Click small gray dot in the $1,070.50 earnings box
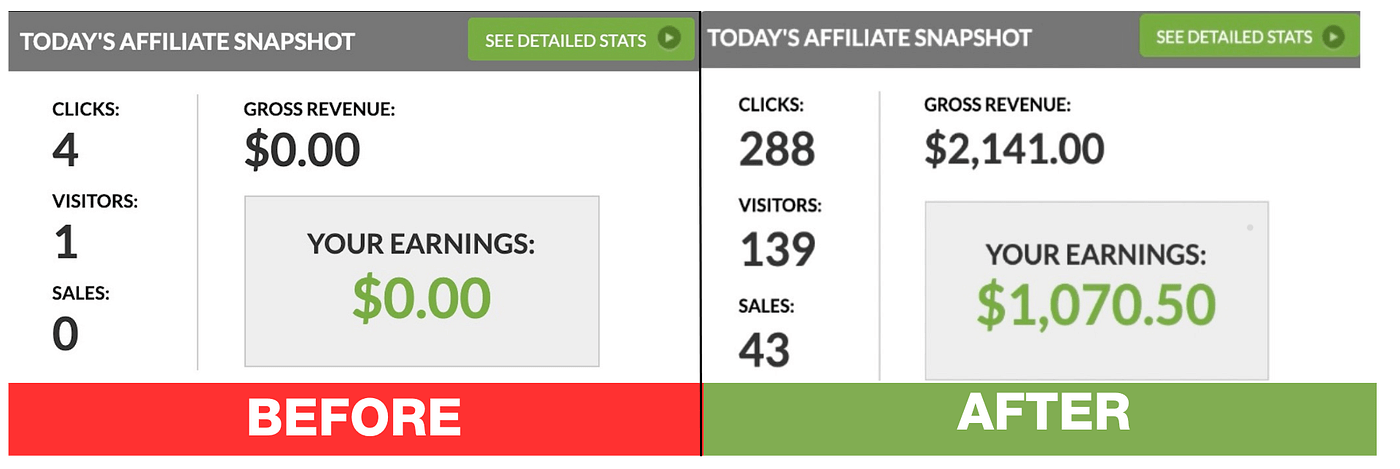1400x469 pixels. coord(1250,228)
